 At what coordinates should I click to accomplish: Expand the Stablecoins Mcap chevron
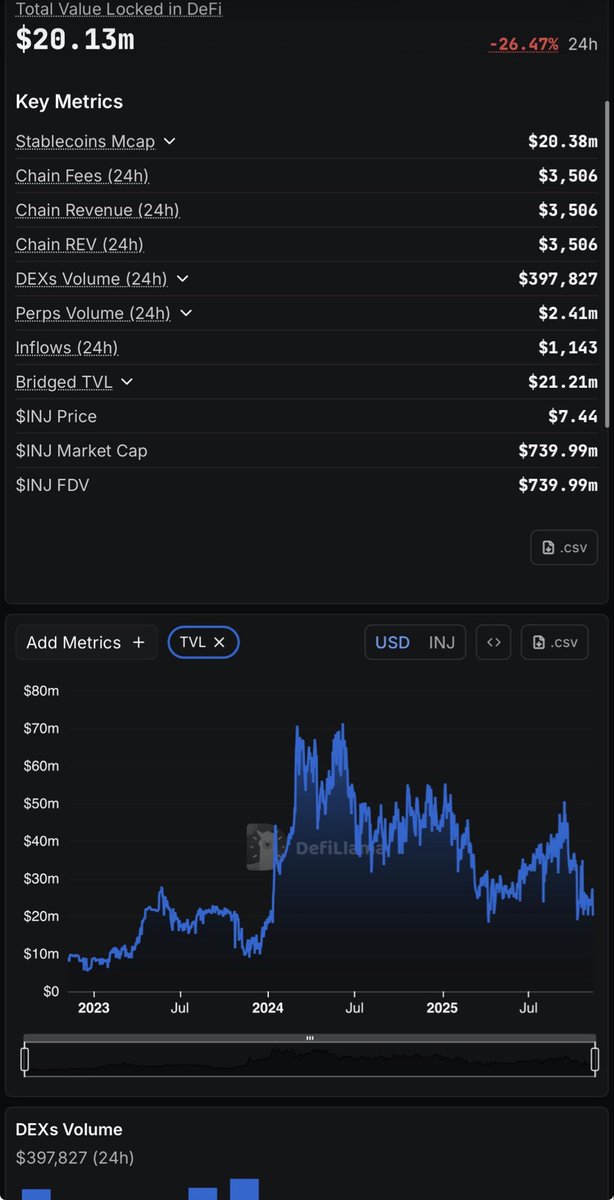(169, 141)
